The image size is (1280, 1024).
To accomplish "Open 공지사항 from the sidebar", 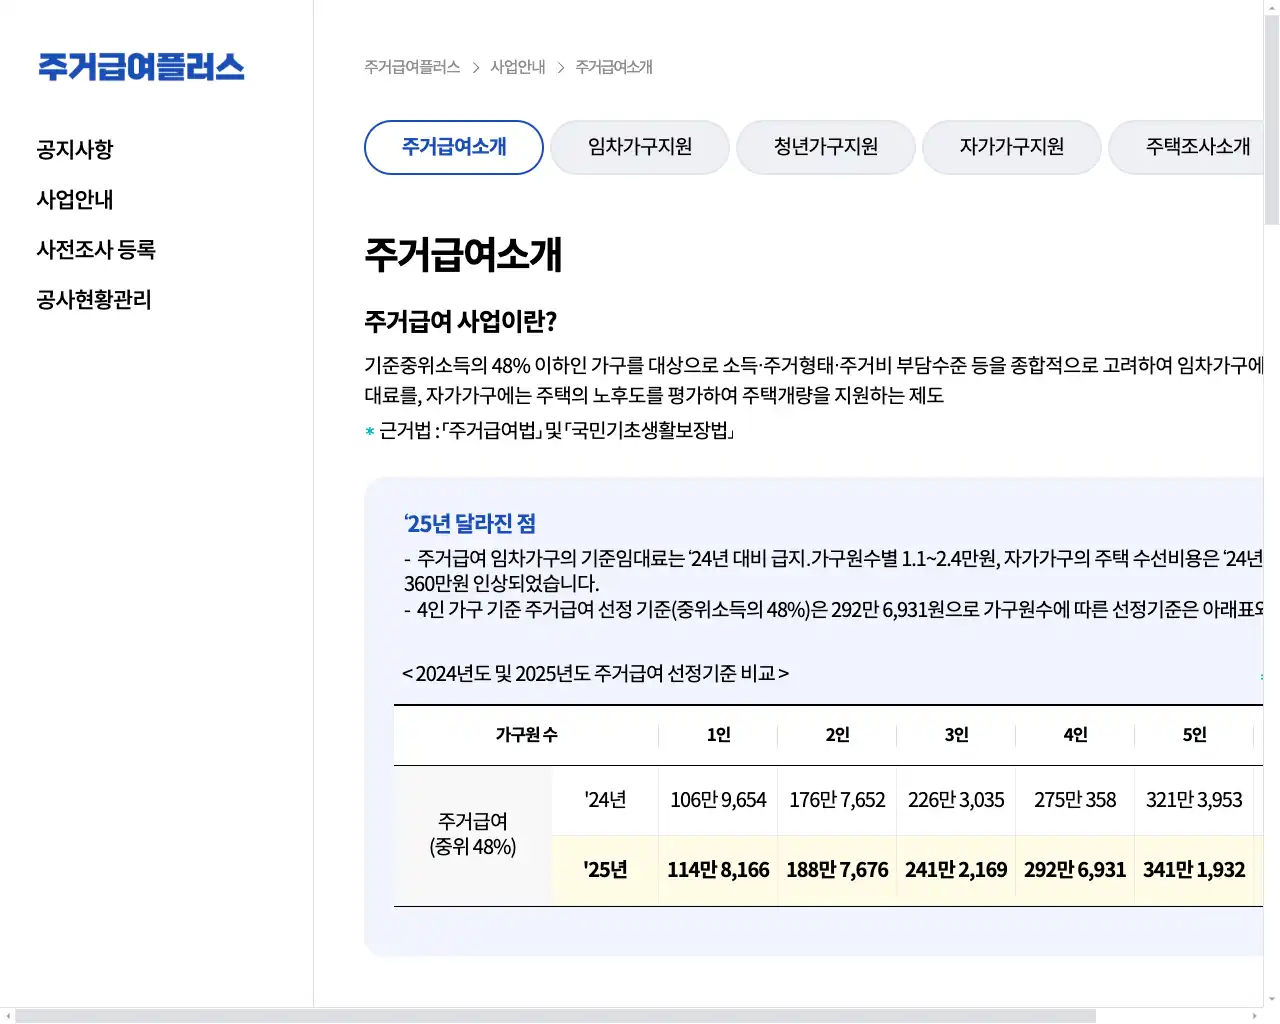I will tap(75, 149).
